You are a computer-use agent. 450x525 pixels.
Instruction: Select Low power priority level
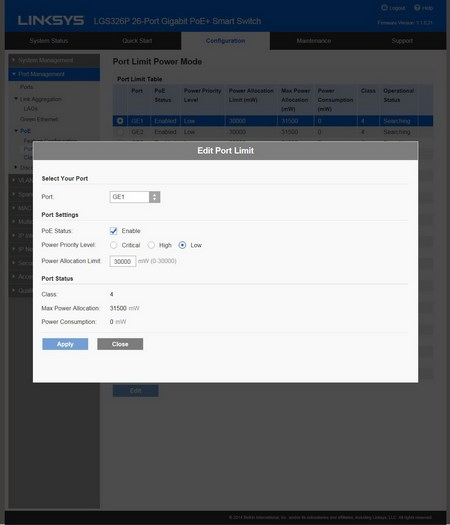[182, 245]
